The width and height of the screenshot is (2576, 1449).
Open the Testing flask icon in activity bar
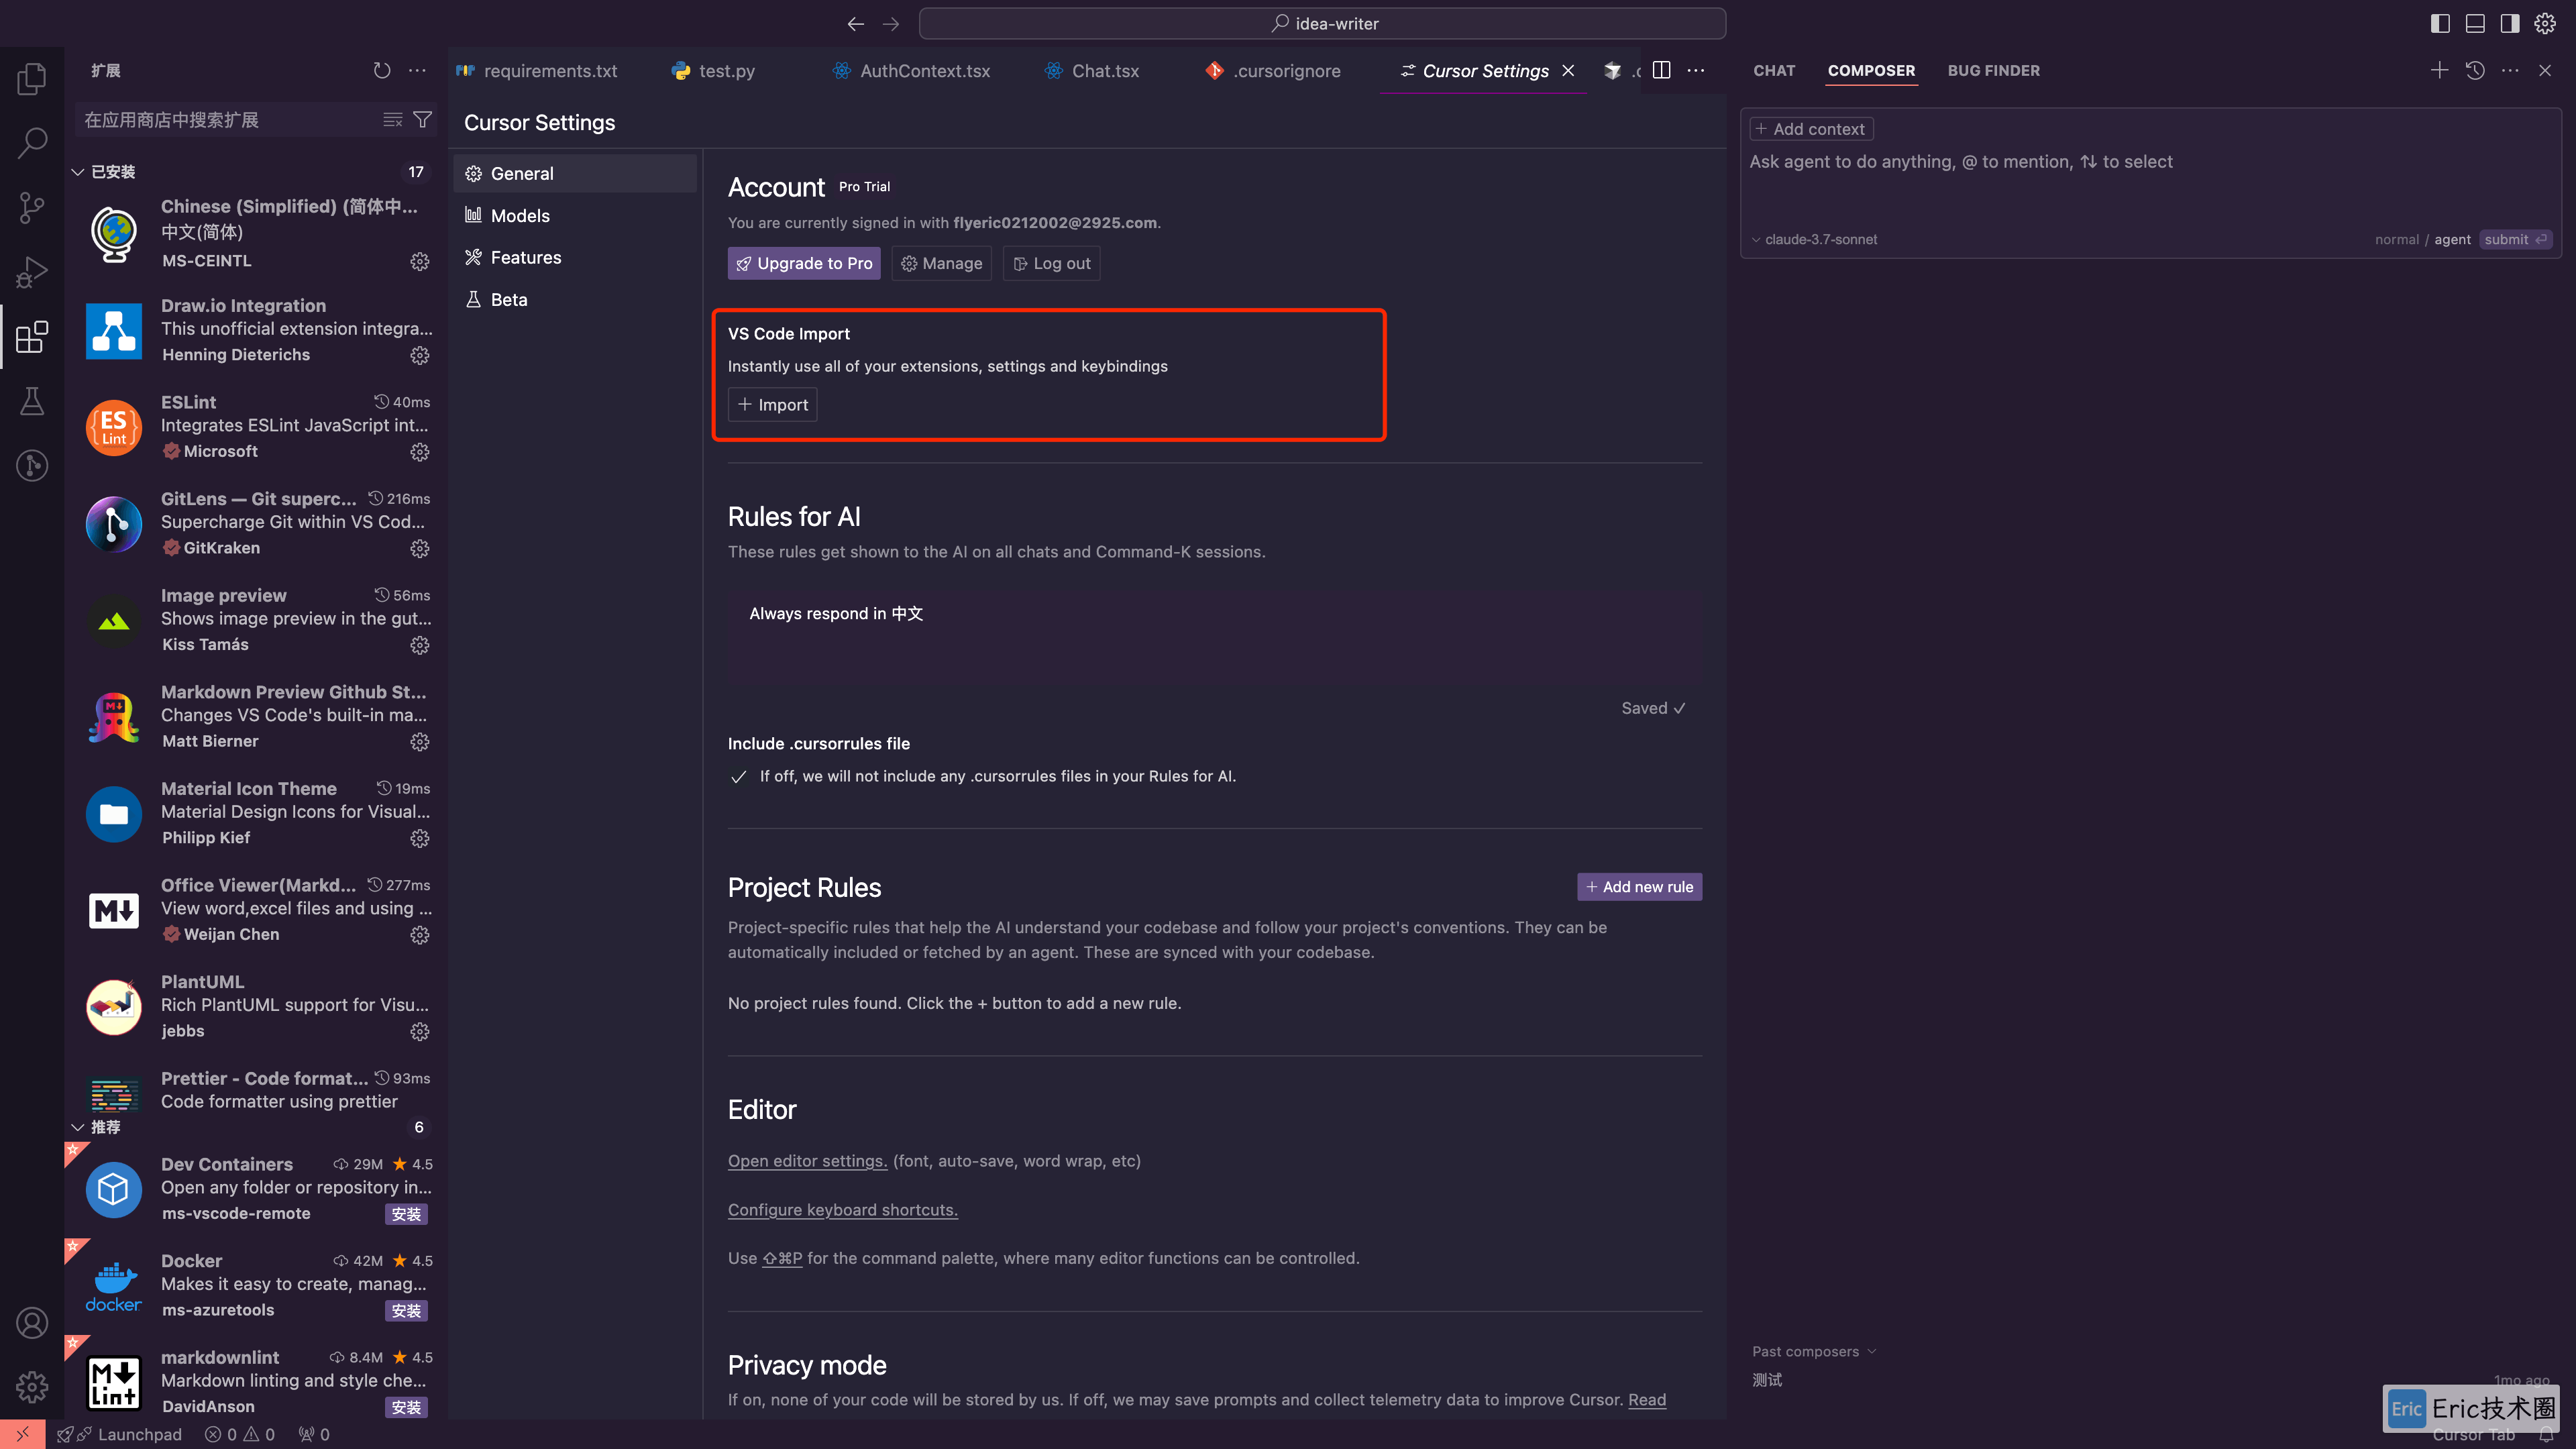[32, 401]
